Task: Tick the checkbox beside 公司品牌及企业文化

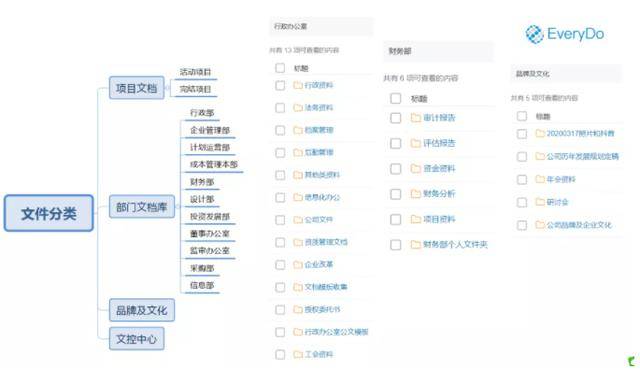Action: point(522,225)
